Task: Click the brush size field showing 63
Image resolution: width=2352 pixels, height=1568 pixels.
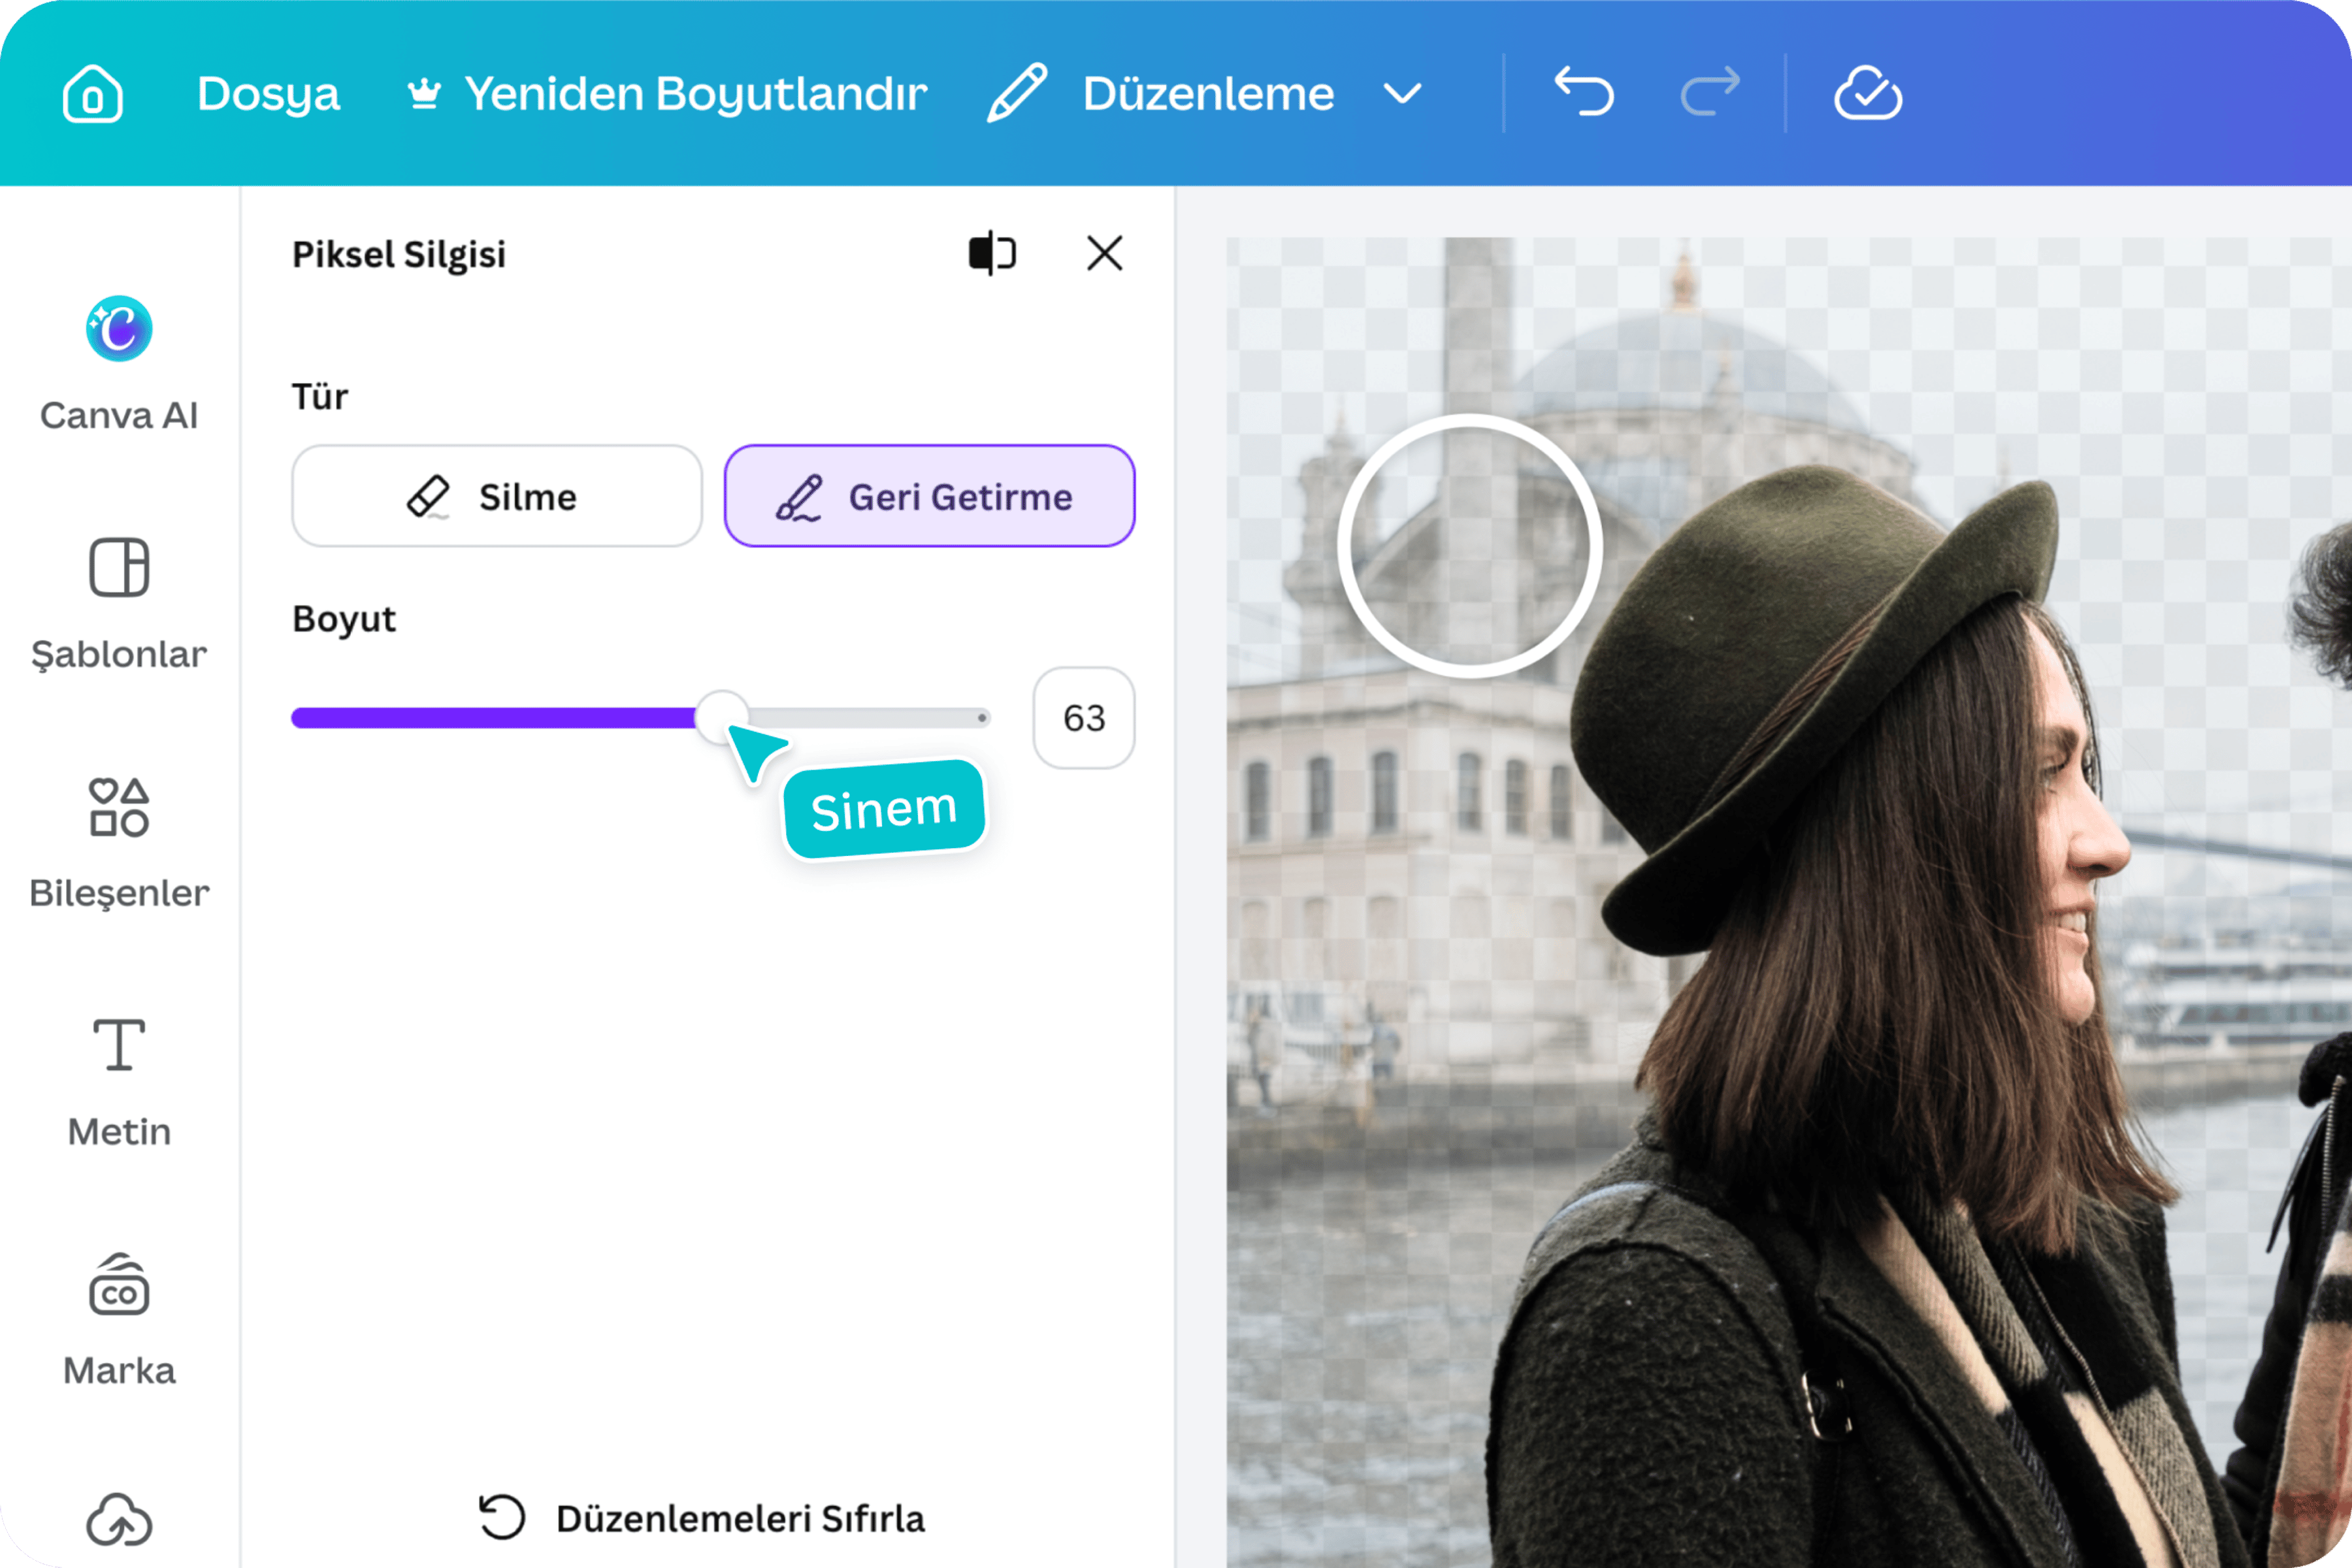Action: 1084,718
